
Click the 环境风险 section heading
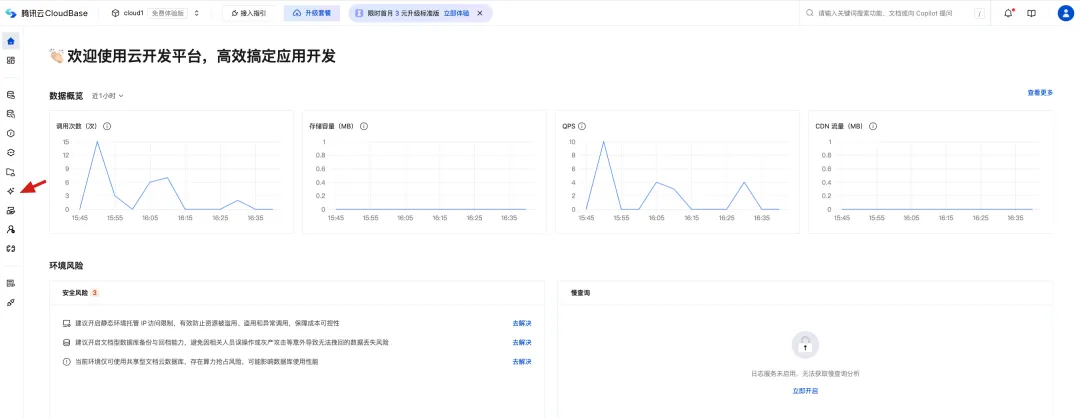pyautogui.click(x=66, y=265)
